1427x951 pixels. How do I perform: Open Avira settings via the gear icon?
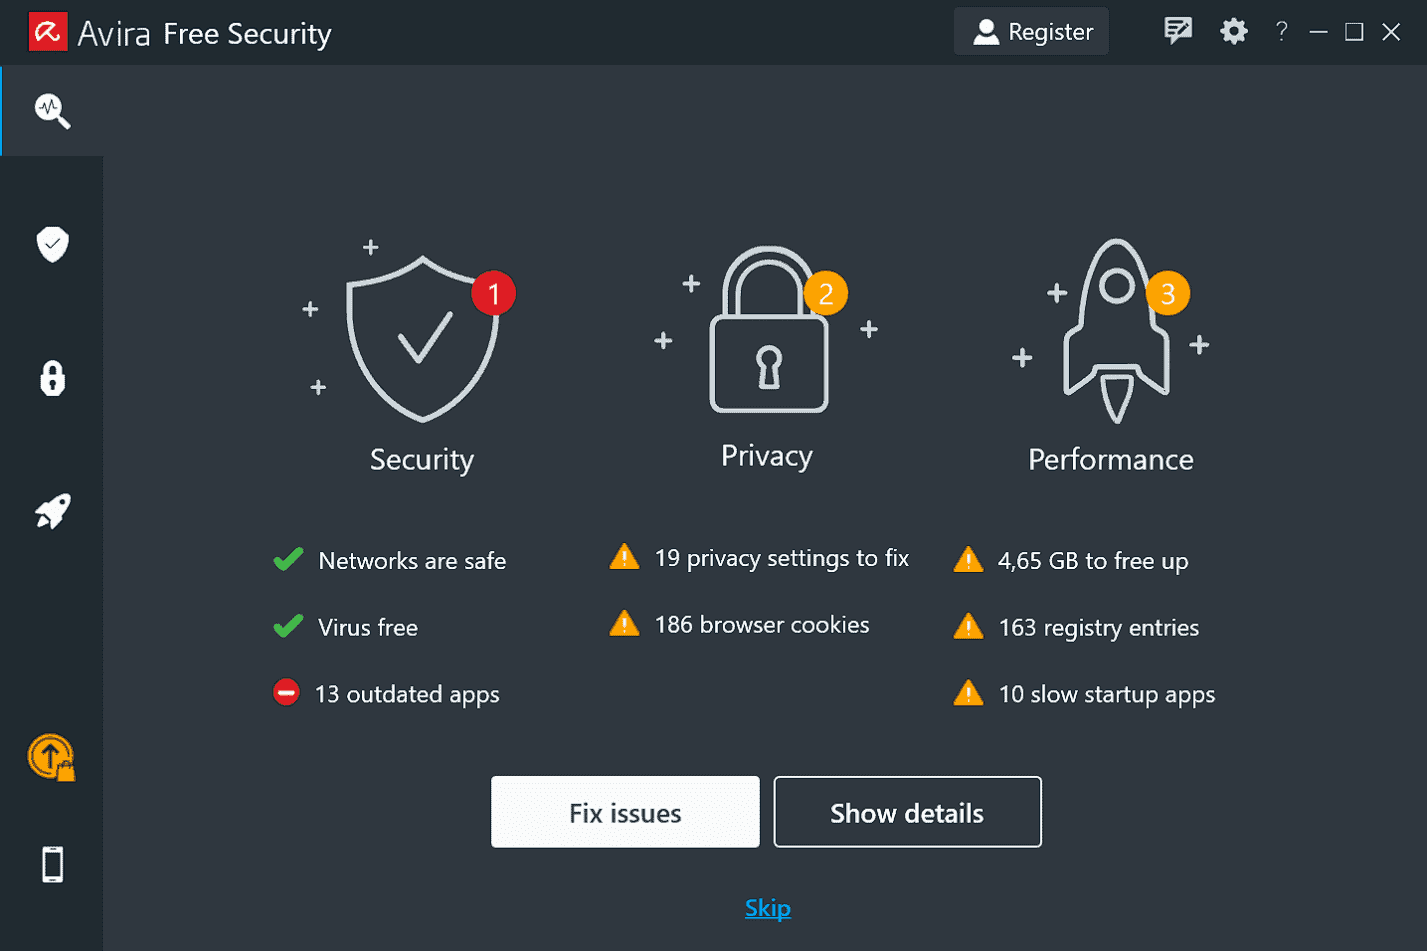(1233, 31)
